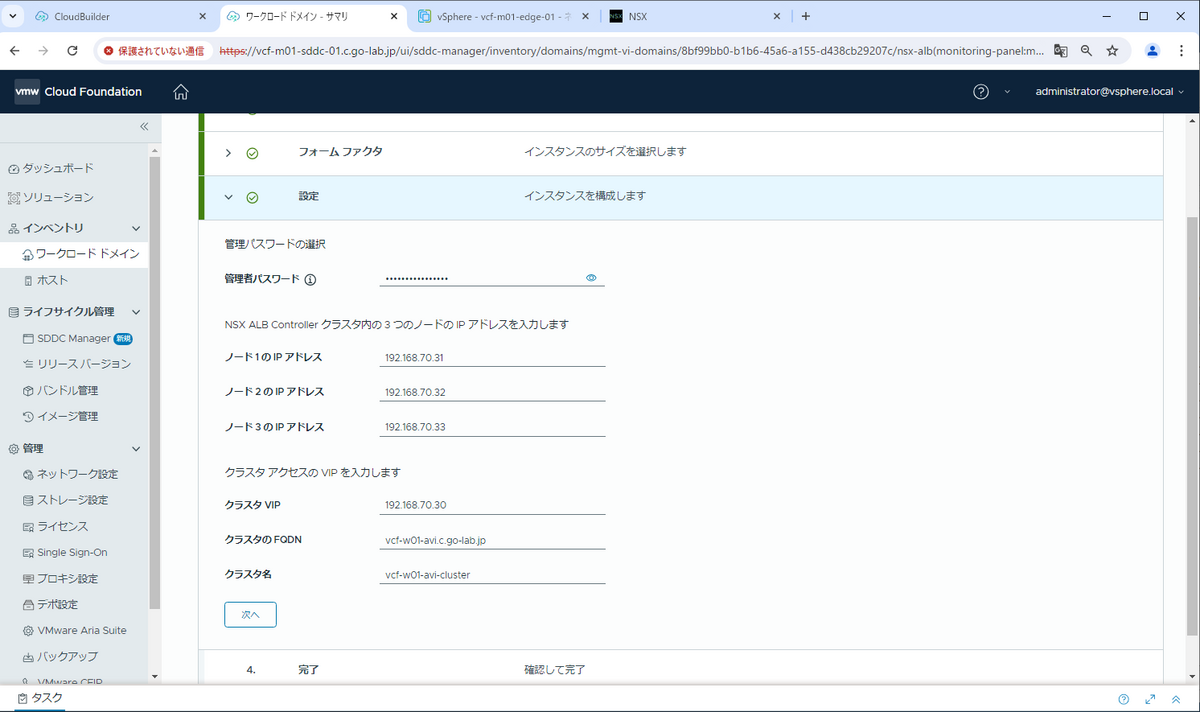Screen dimensions: 1200x712
Task: Click the 管理者パスワード info icon
Action: [x=310, y=280]
